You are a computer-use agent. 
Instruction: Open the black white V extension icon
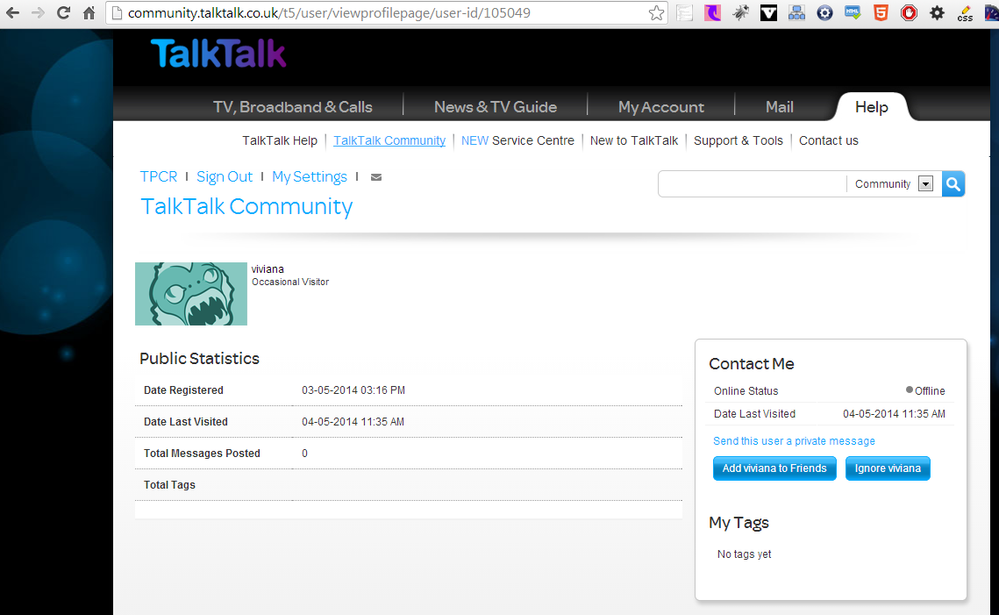(x=768, y=13)
